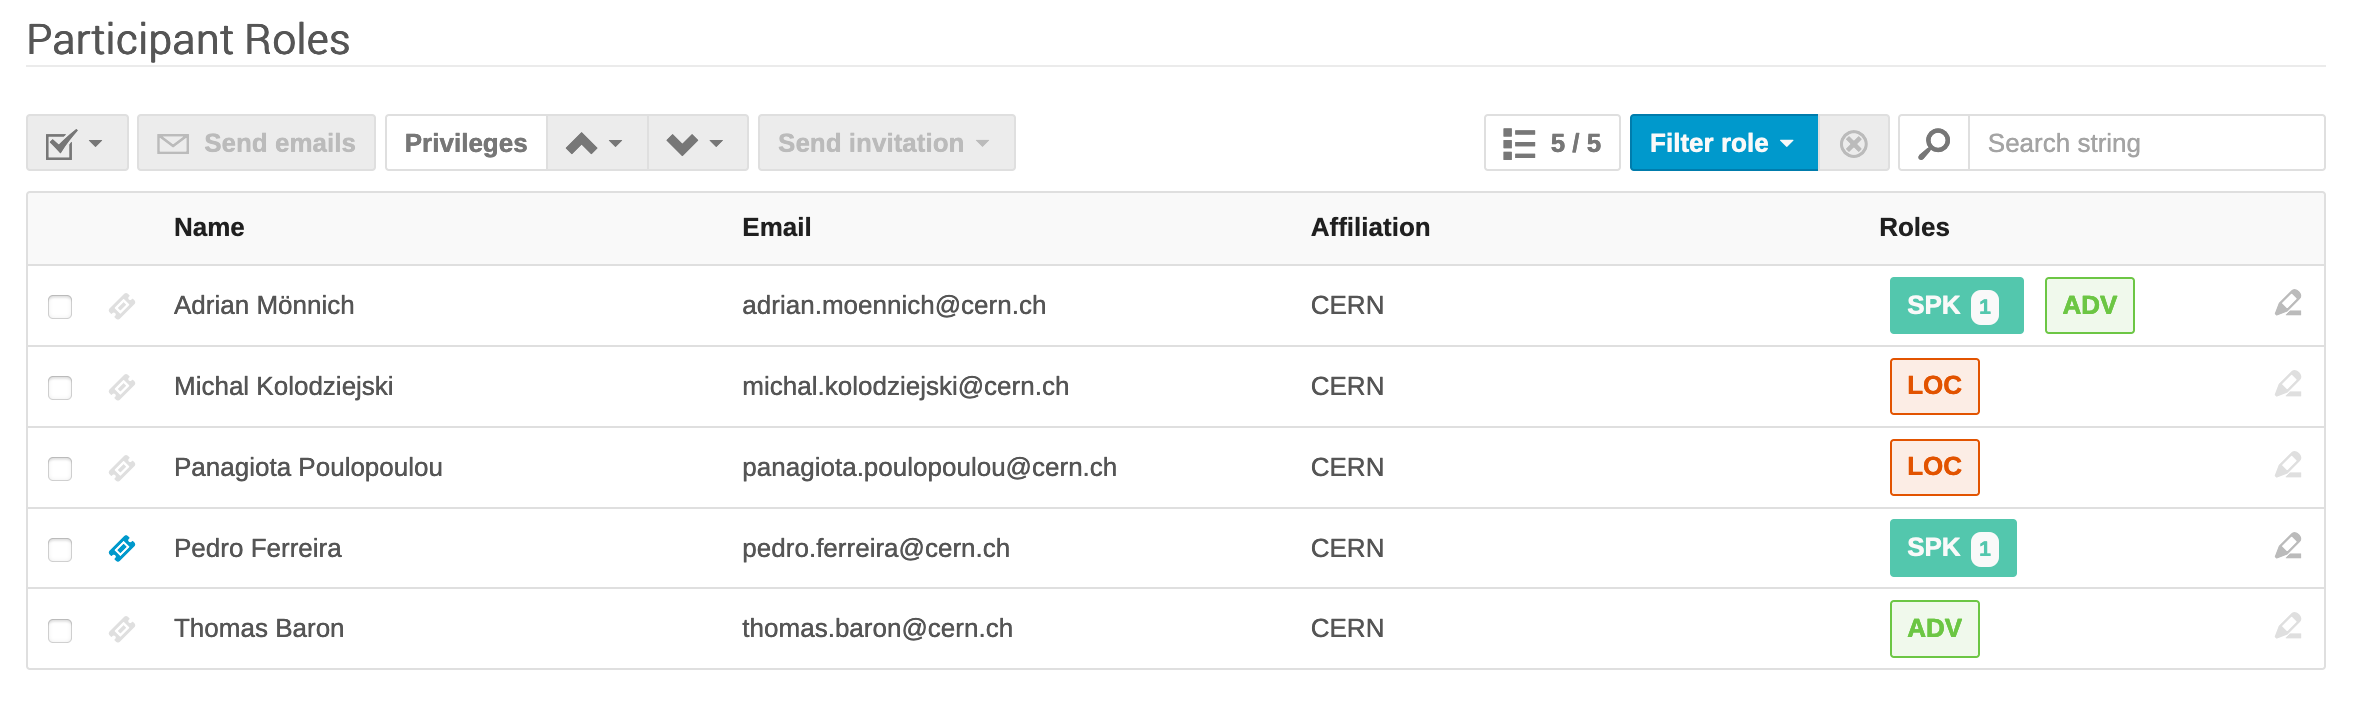Screen dimensions: 2366x712
Task: Open the Send invitation dropdown
Action: pyautogui.click(x=886, y=143)
